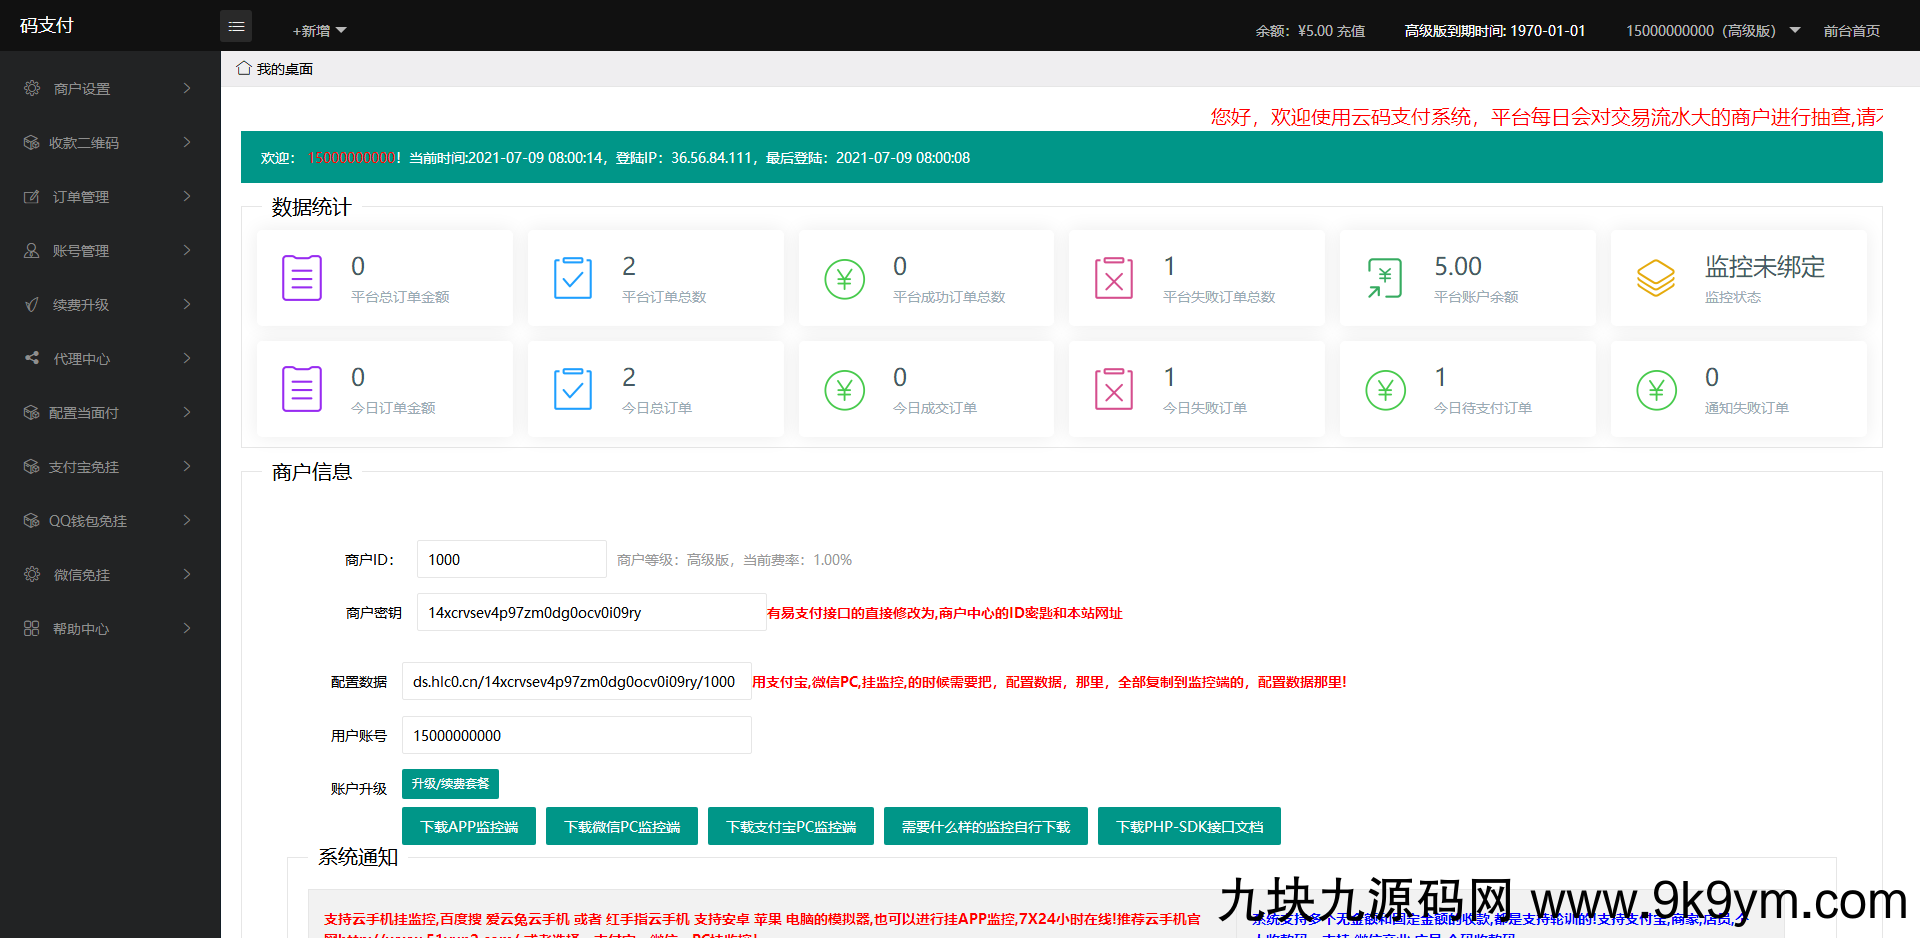
Task: Click the pink X icon for 平台失败订单总数
Action: tap(1113, 278)
